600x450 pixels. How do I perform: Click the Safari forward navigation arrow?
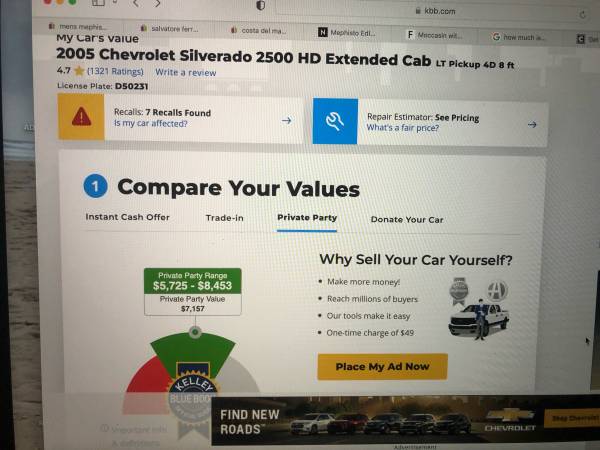[157, 3]
